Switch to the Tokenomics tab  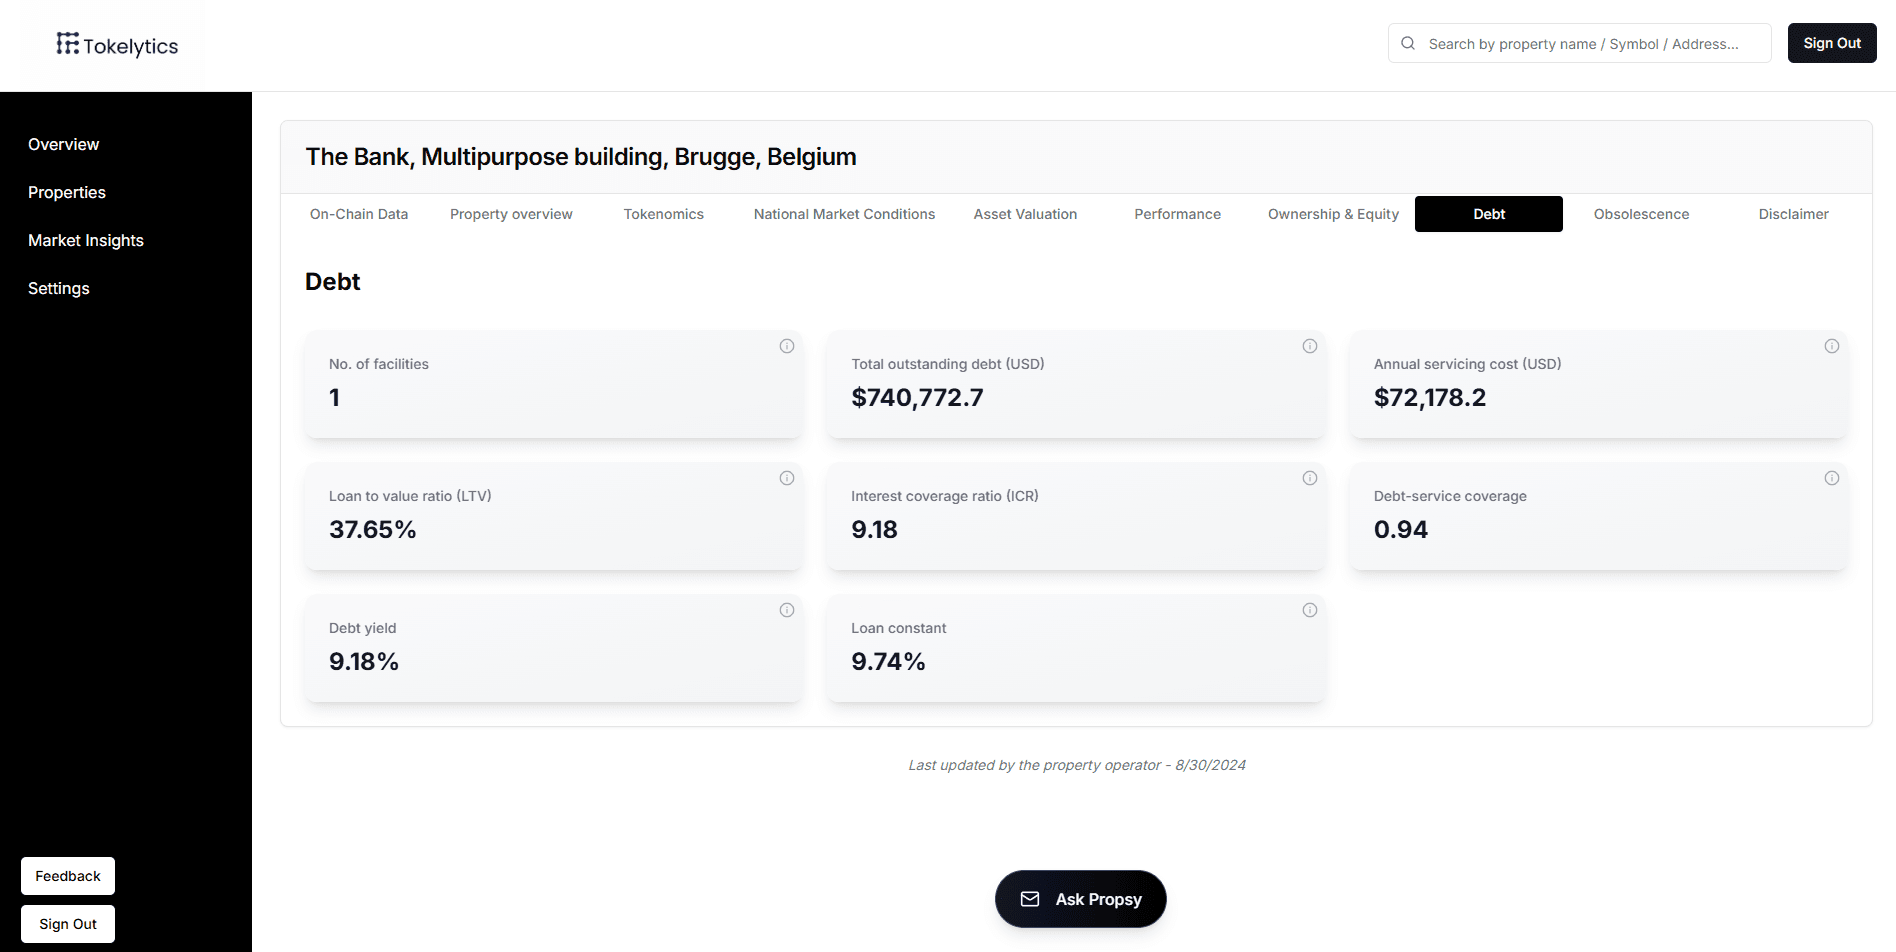tap(663, 214)
